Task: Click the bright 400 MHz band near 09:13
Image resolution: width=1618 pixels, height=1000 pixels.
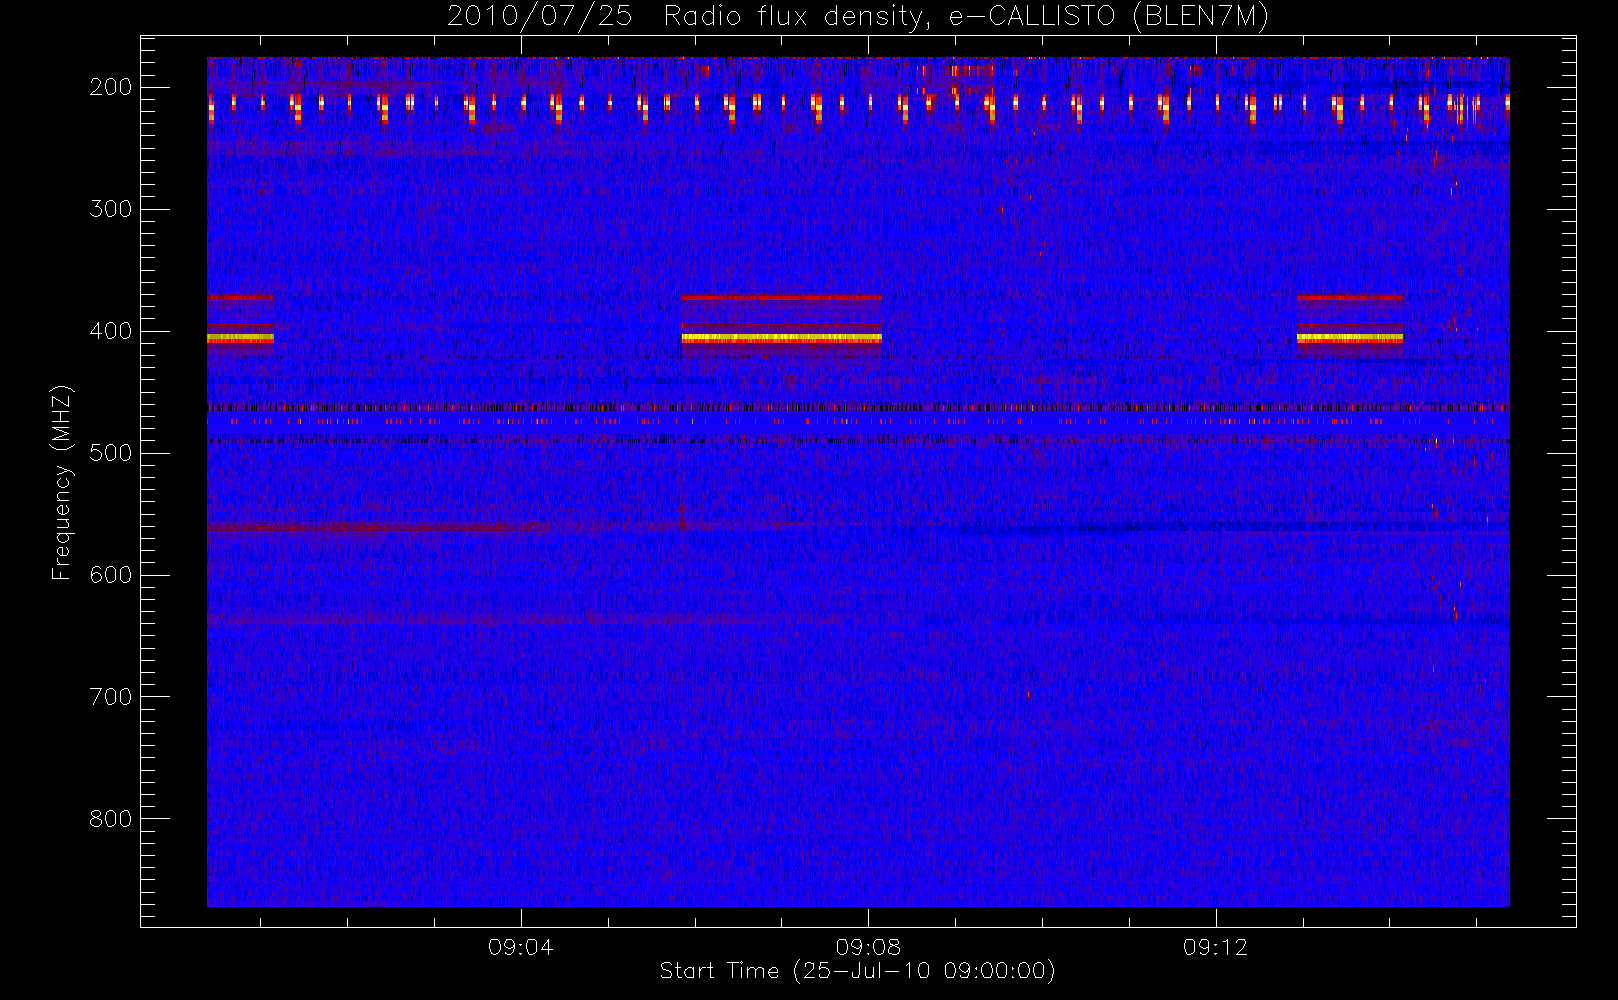Action: point(1350,339)
